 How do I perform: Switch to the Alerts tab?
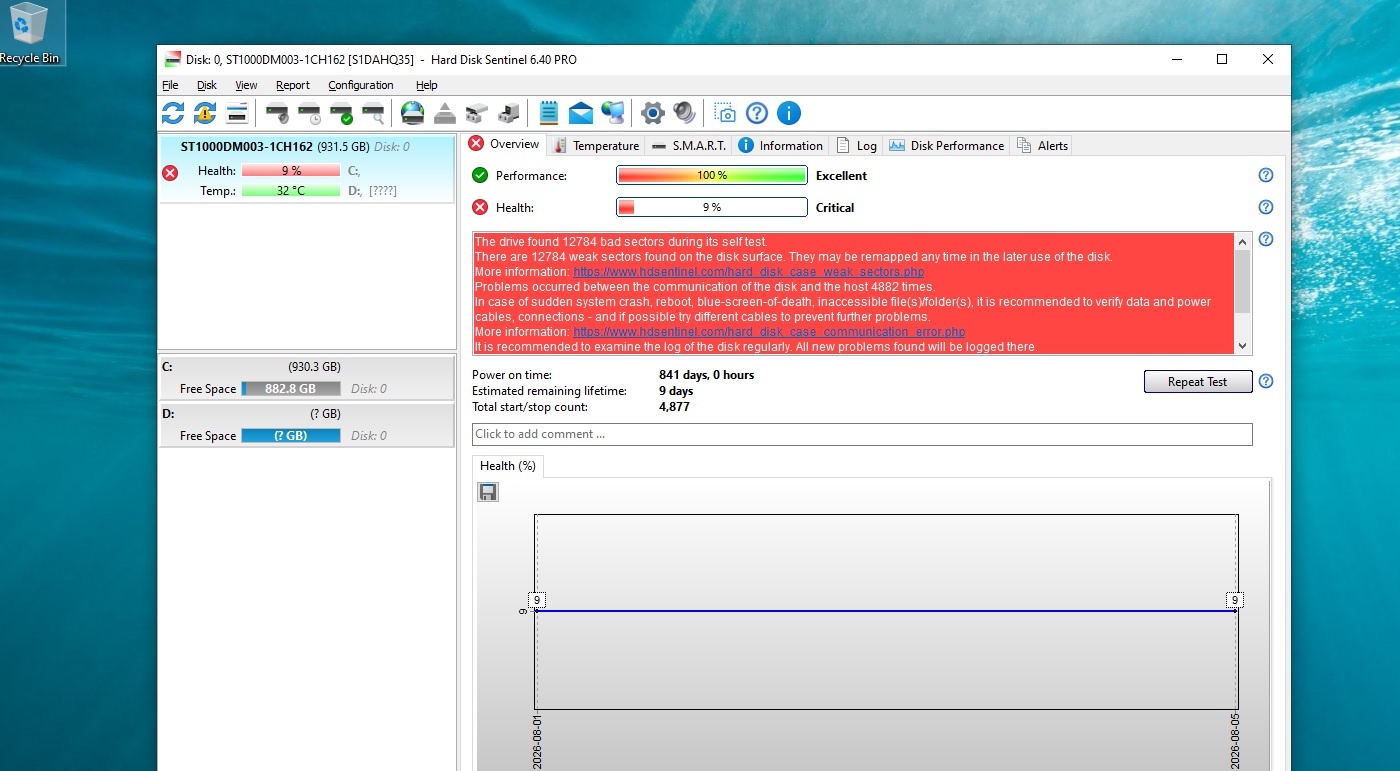tap(1042, 145)
